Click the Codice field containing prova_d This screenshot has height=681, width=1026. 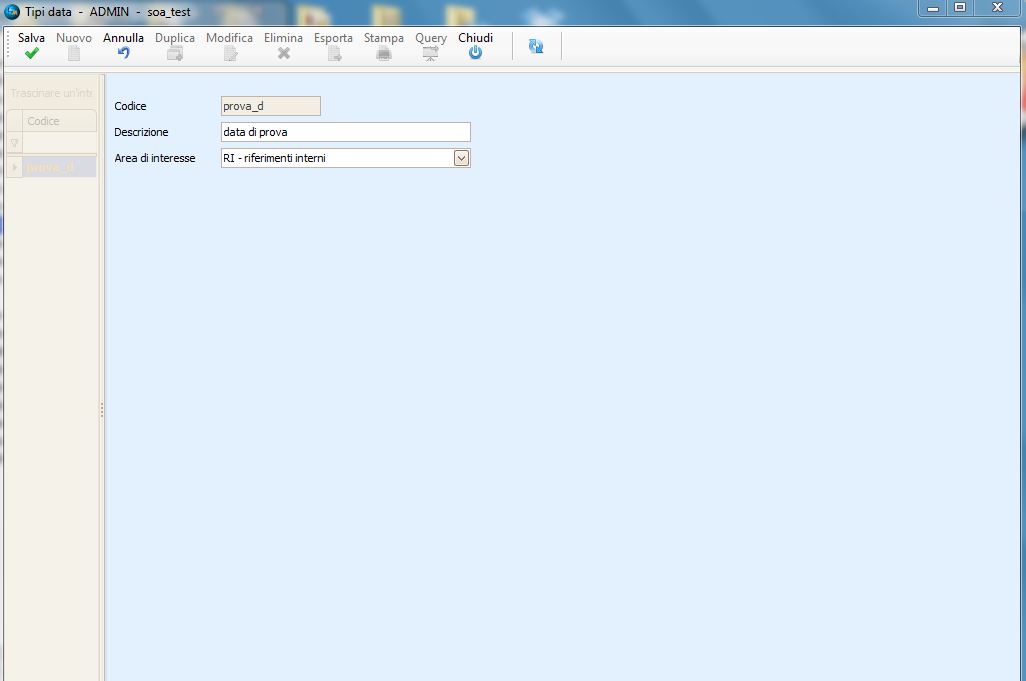[270, 106]
